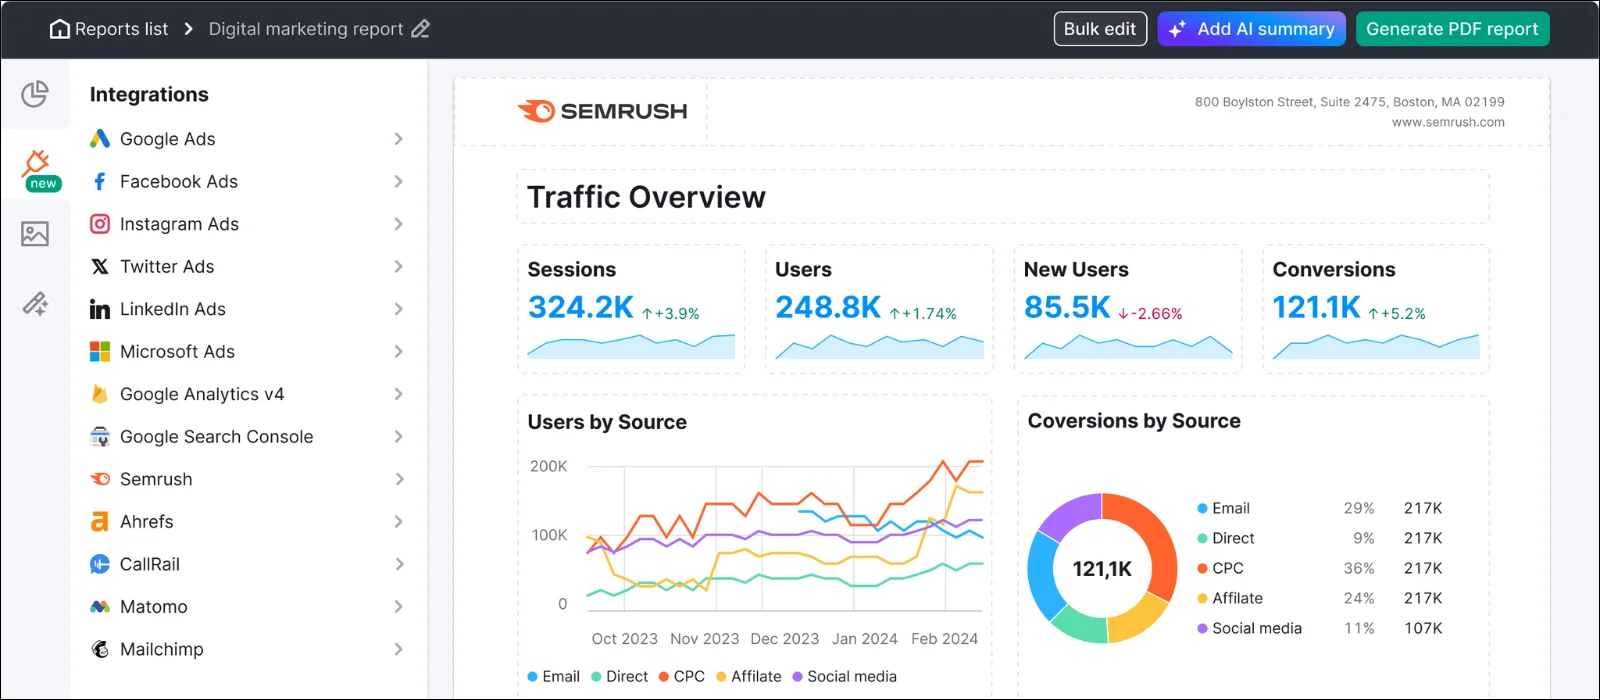The width and height of the screenshot is (1600, 700).
Task: Click the Digital marketing report title
Action: [305, 29]
